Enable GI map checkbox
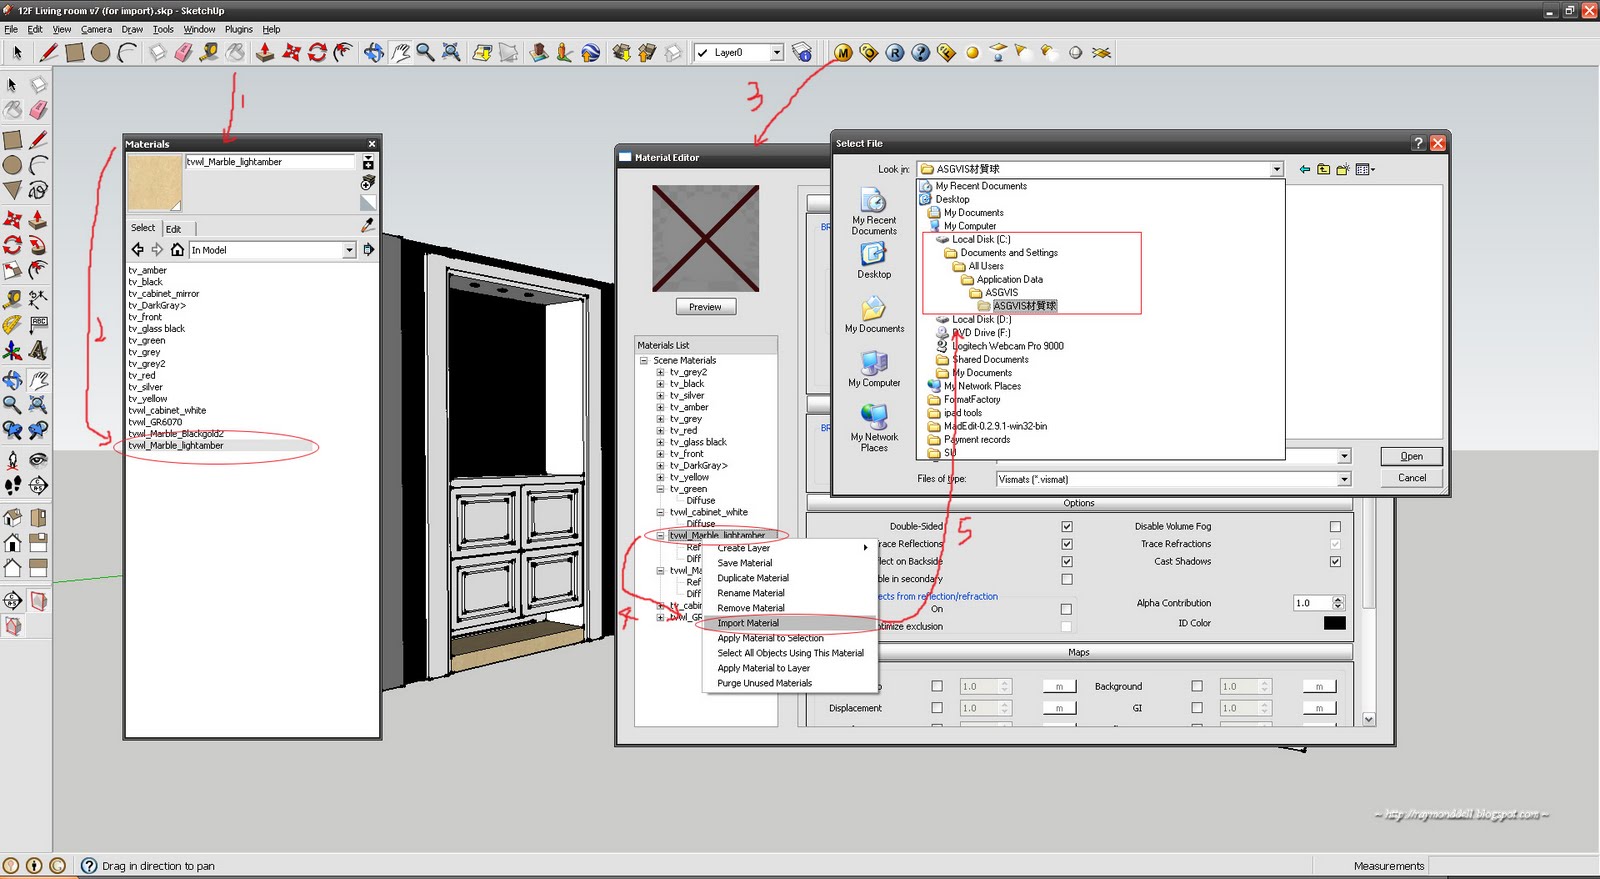 [x=1197, y=708]
